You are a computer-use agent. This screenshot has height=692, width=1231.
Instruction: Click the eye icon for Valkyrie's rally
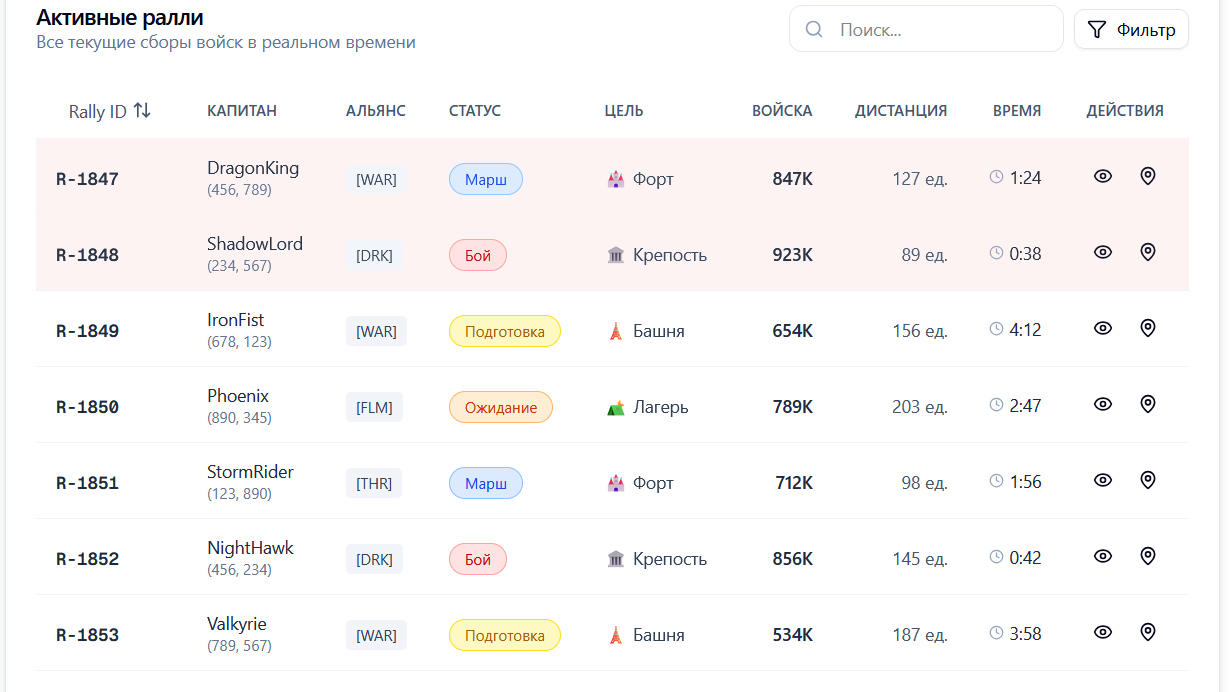click(x=1102, y=632)
